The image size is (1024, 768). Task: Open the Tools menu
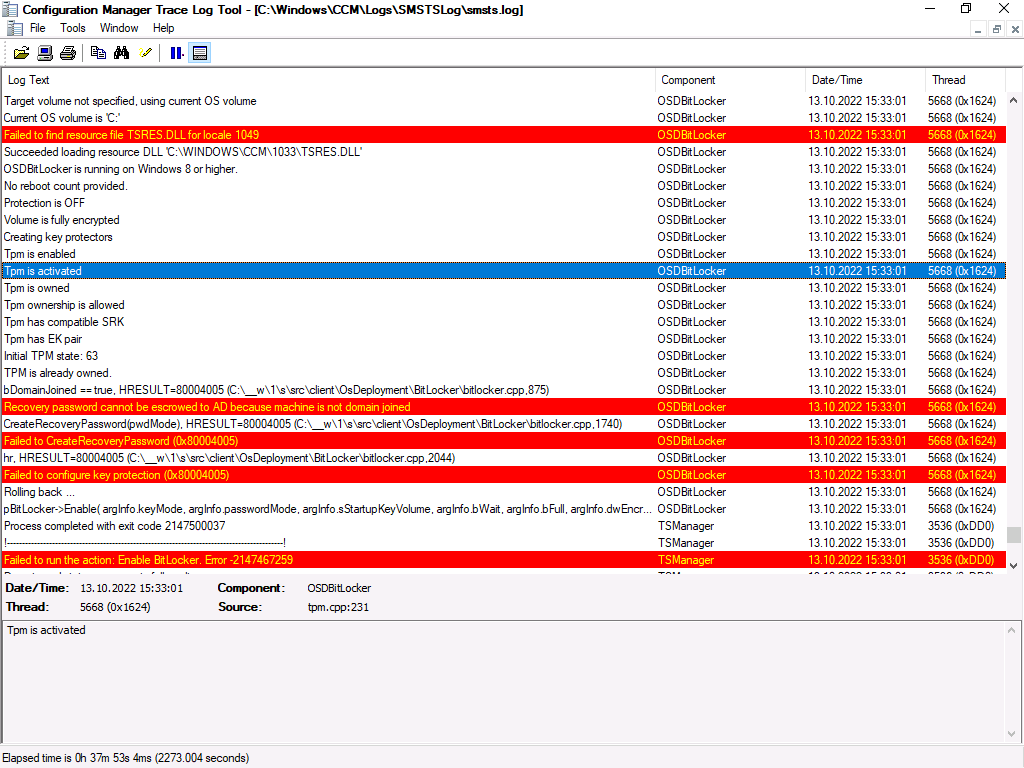[x=73, y=28]
